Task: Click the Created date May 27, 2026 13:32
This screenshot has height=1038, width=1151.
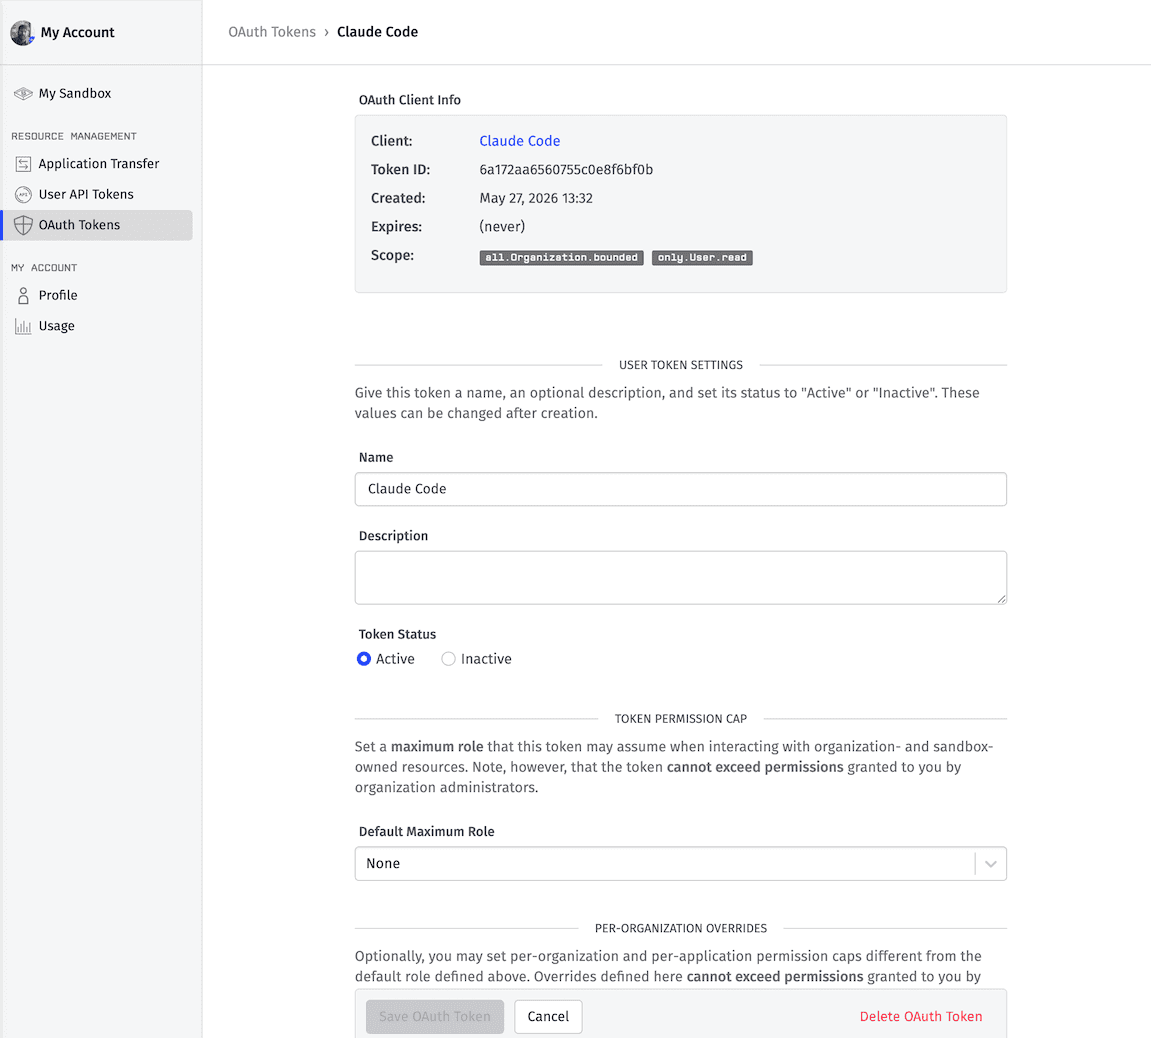Action: (x=536, y=198)
